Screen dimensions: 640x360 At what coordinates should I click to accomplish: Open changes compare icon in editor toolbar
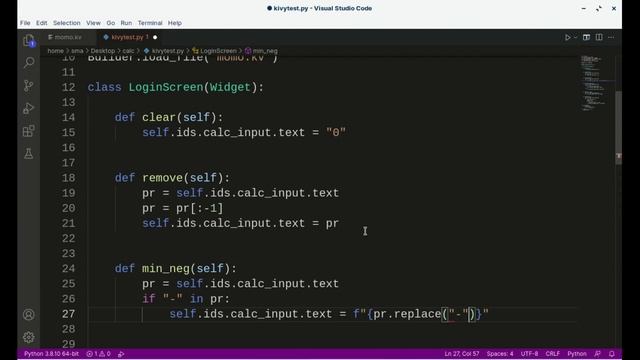click(x=586, y=37)
